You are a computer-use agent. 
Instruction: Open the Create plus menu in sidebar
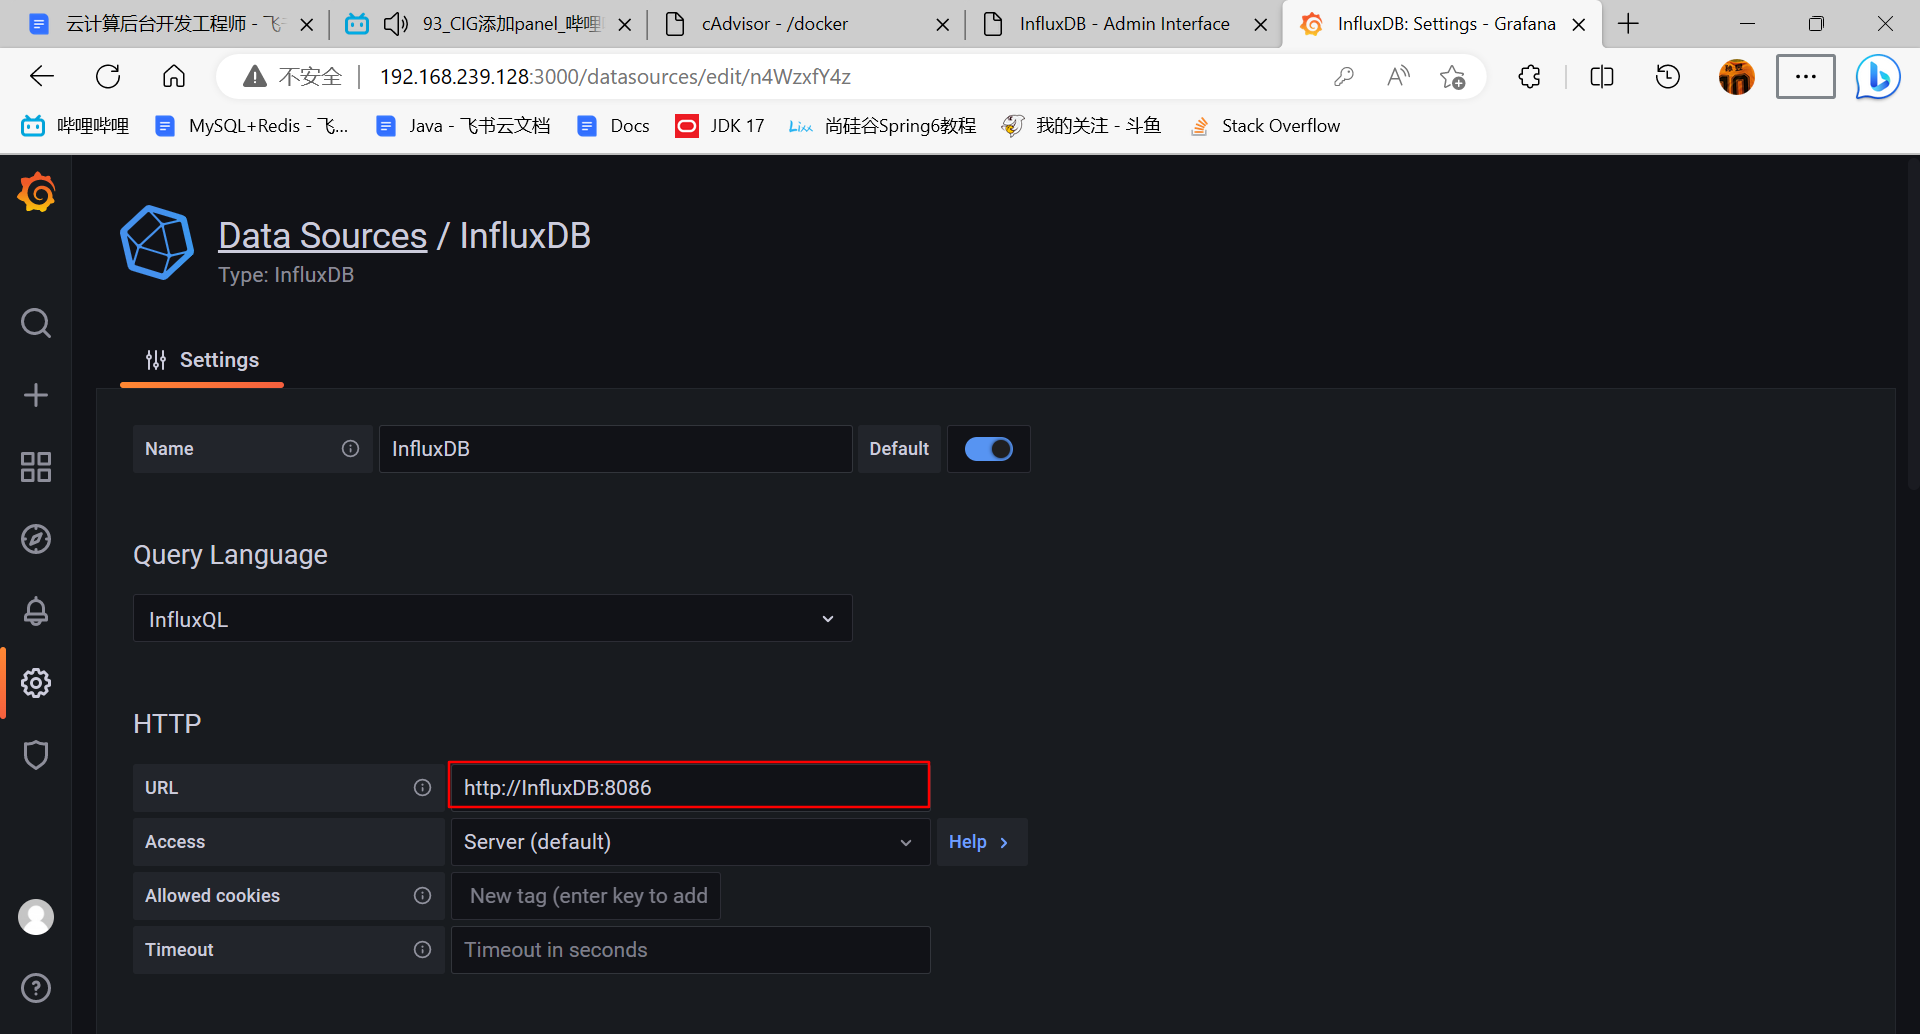click(36, 395)
